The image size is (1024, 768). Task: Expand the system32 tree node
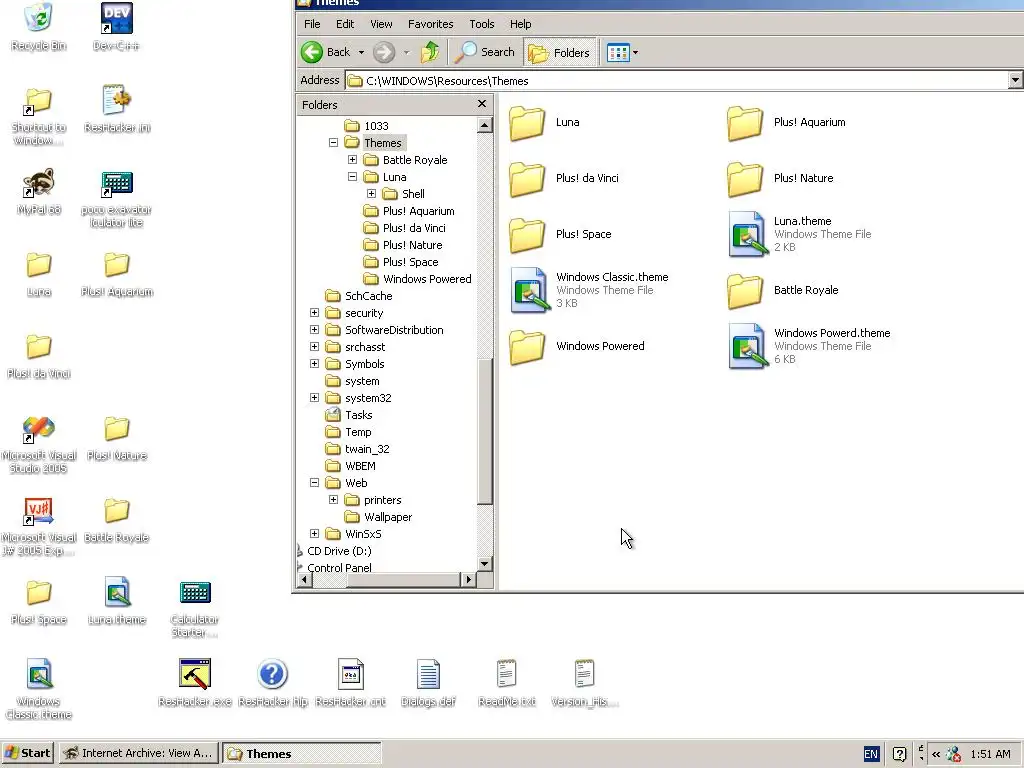(x=314, y=398)
